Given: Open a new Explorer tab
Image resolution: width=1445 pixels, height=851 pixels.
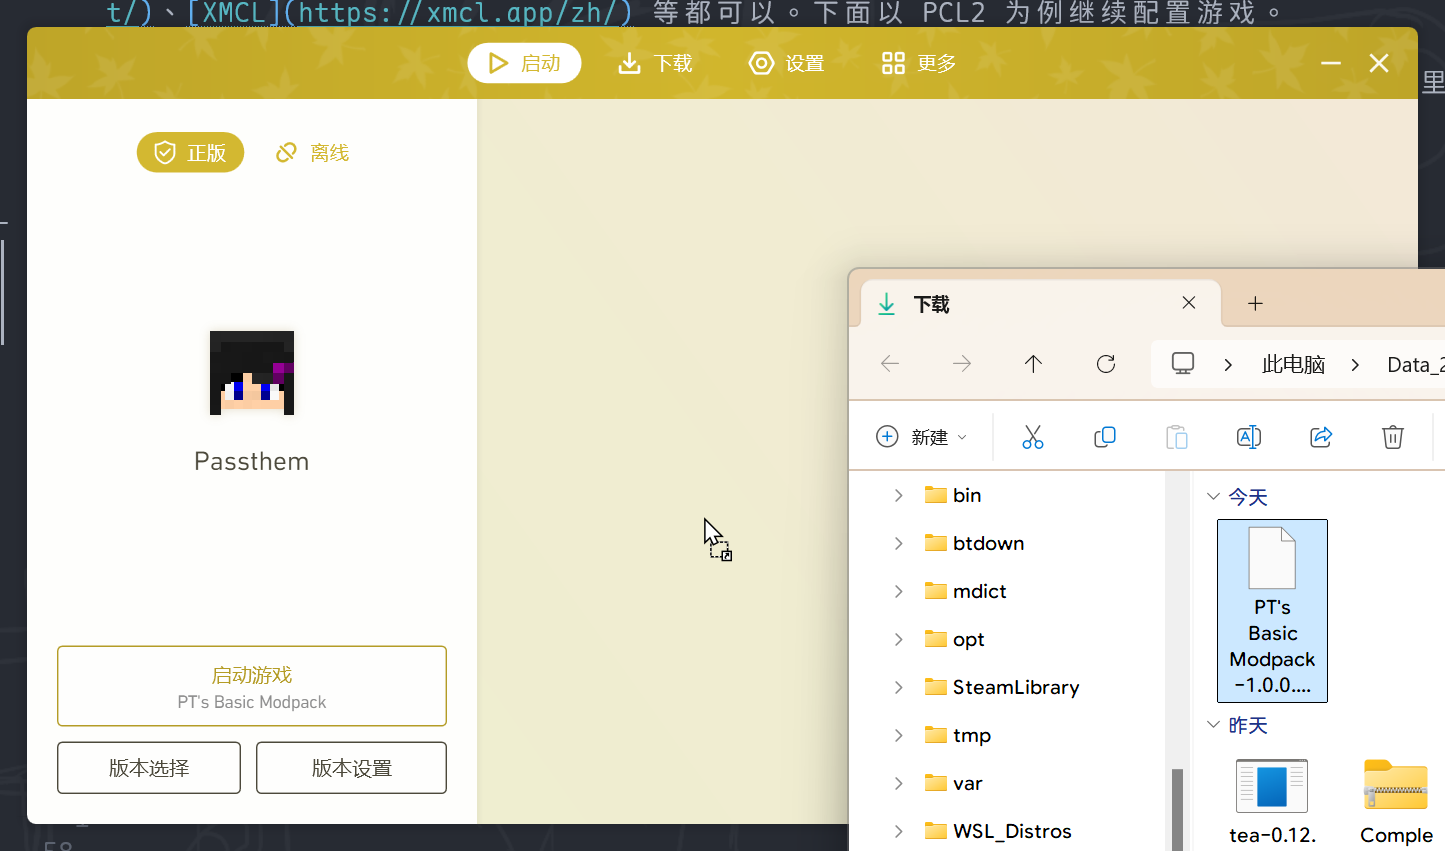Looking at the screenshot, I should (1255, 303).
